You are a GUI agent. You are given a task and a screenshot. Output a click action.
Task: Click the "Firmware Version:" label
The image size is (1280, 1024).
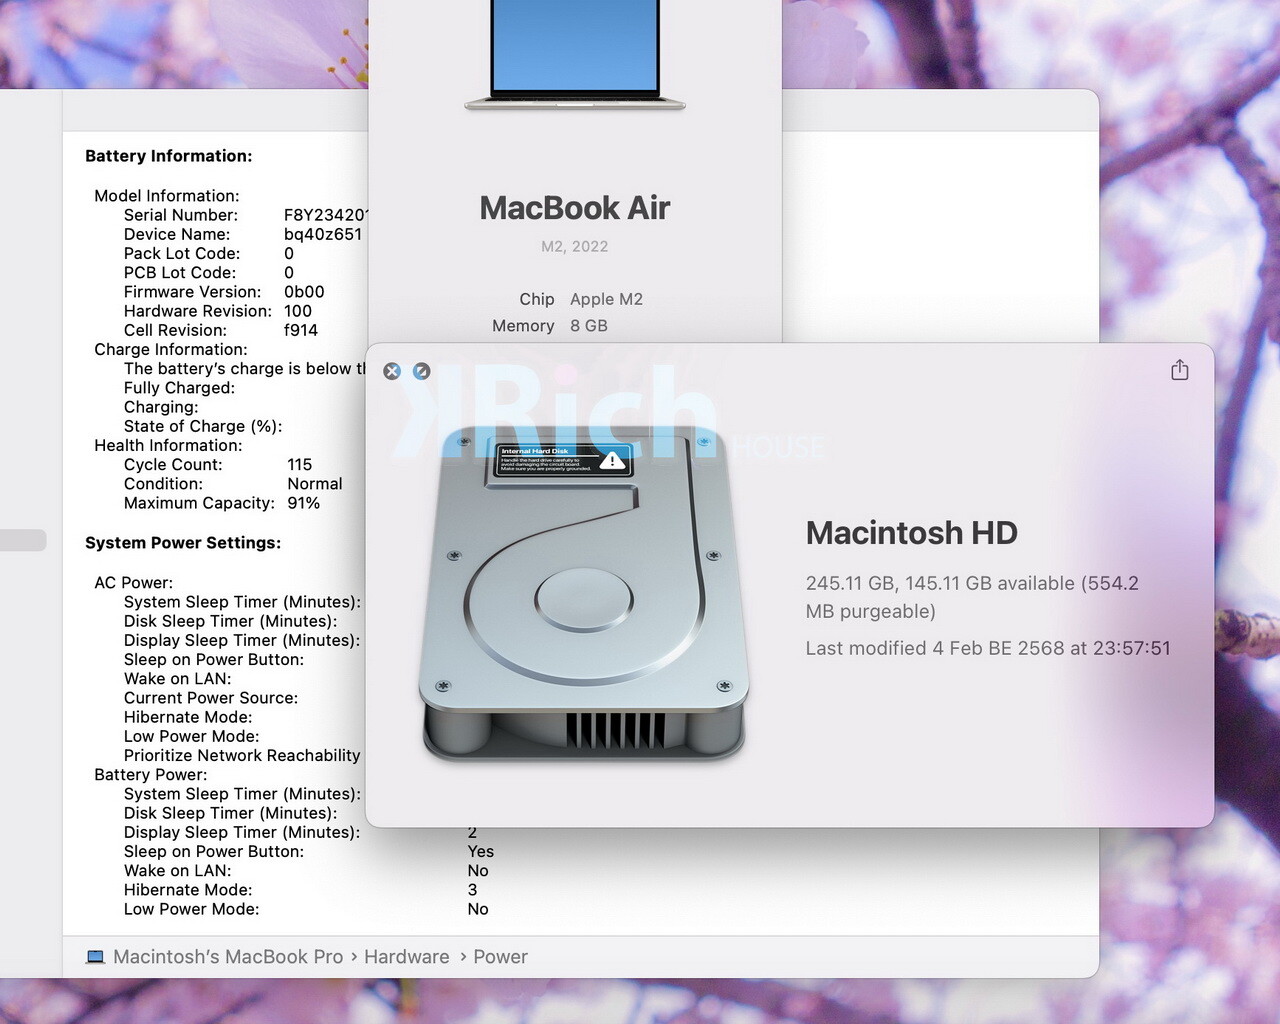click(x=193, y=292)
